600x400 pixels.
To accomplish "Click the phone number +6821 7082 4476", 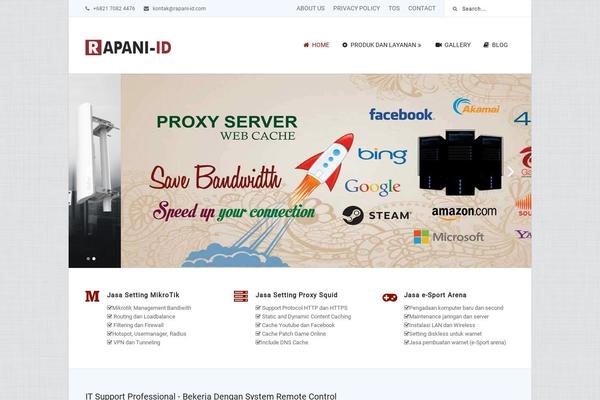I will [114, 8].
